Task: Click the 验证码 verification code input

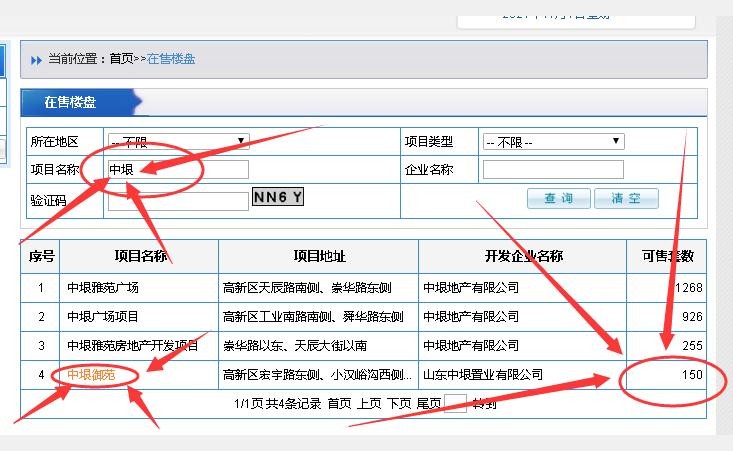Action: (x=178, y=201)
